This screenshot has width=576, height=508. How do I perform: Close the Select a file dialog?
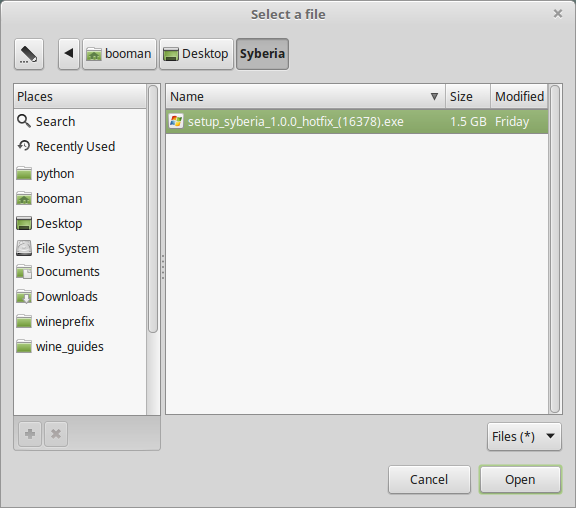pos(558,14)
